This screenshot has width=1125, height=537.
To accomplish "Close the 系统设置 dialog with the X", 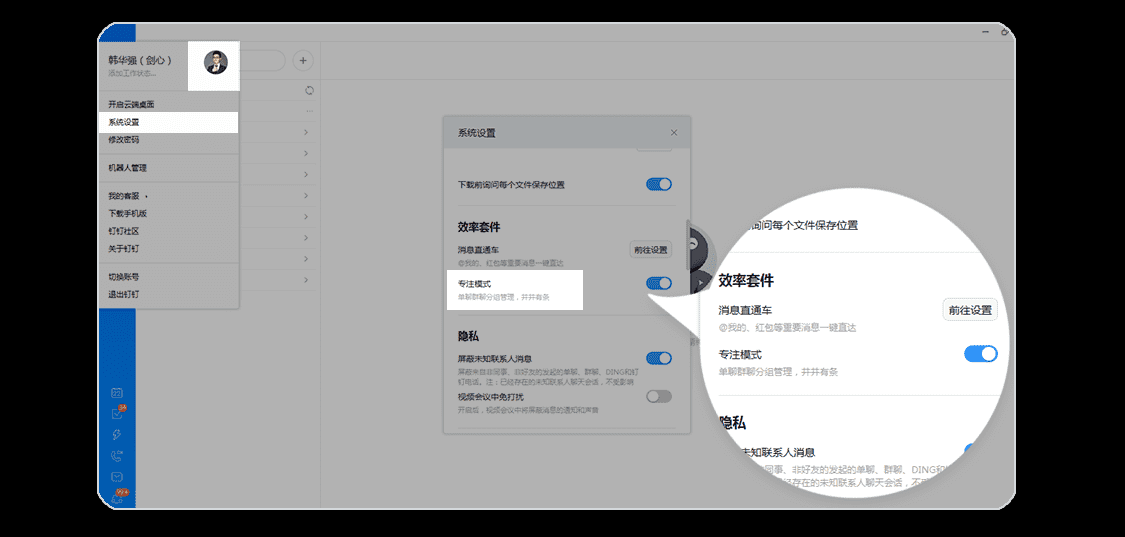I will click(x=674, y=132).
